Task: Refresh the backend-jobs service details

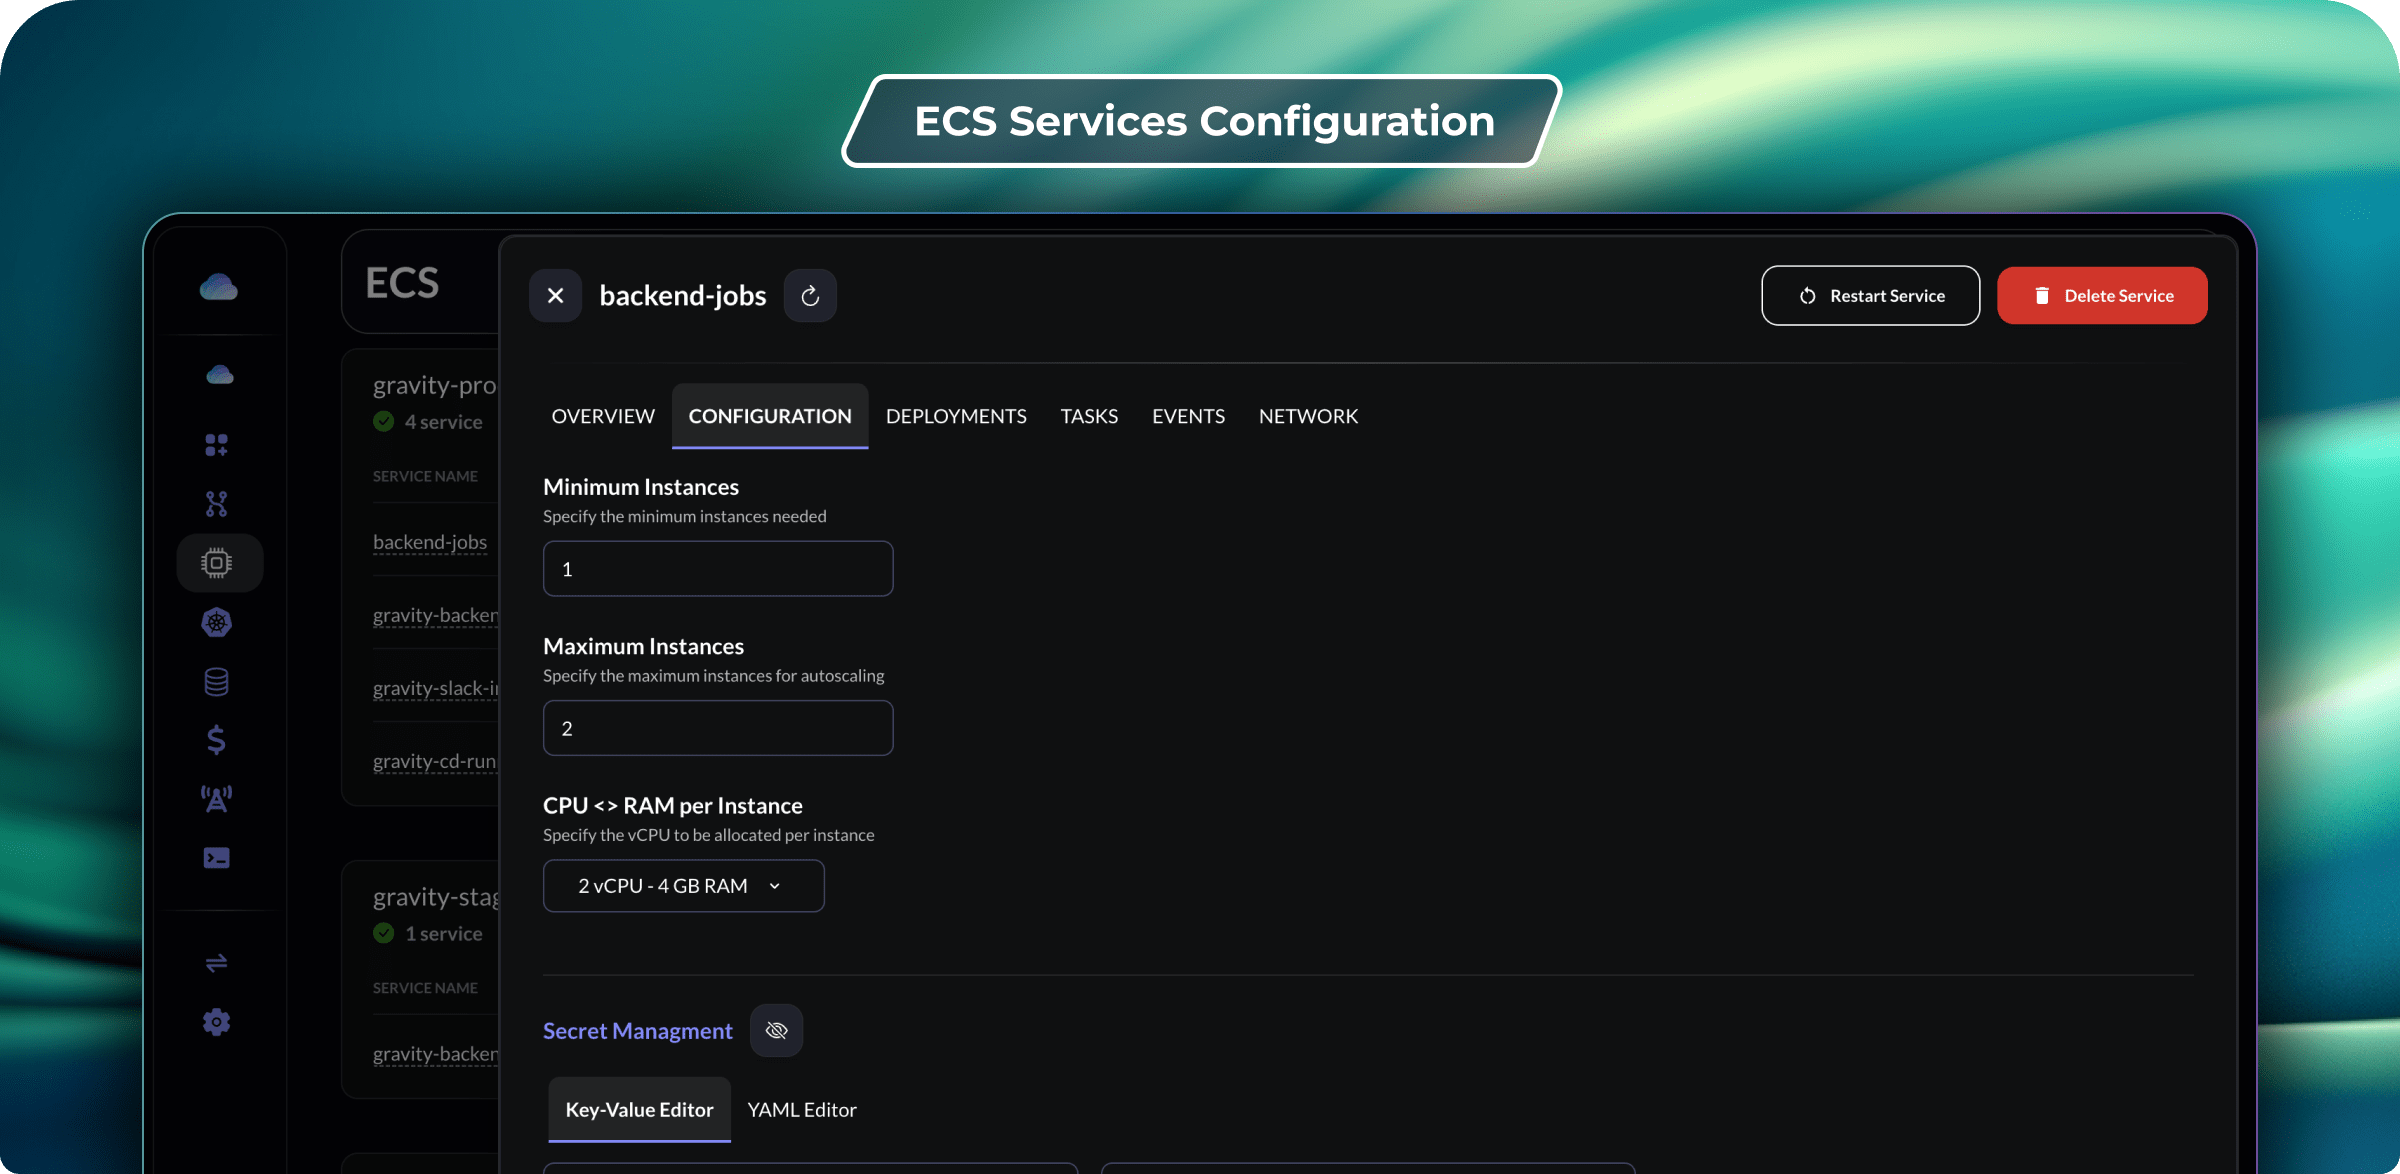Action: pos(810,295)
